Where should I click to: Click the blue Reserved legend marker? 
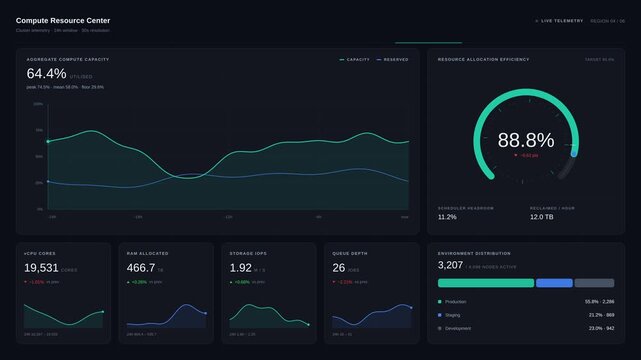[x=379, y=60]
